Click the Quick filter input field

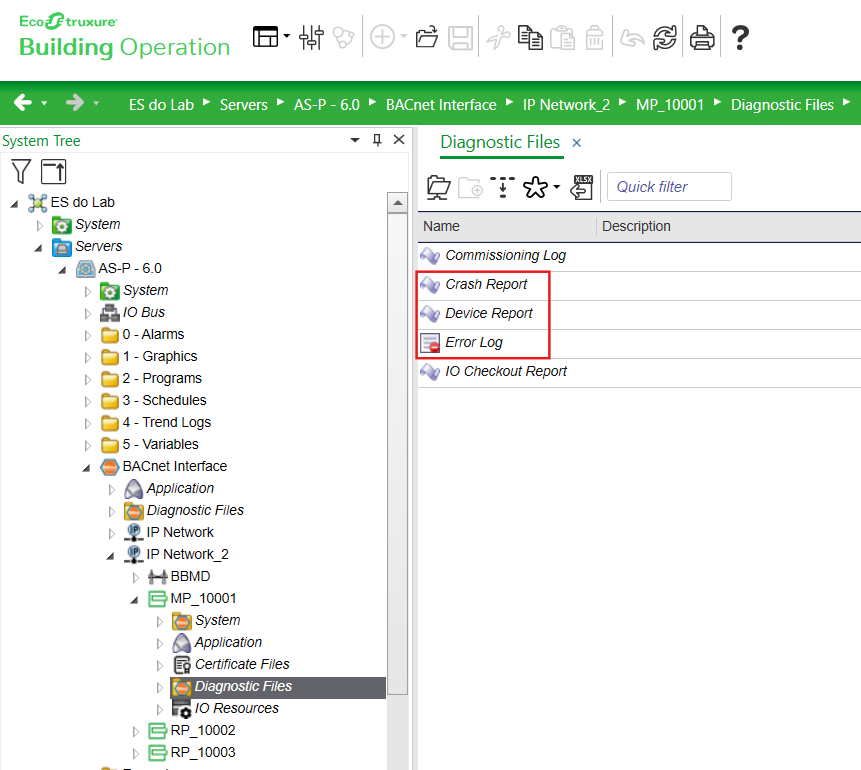pos(669,187)
